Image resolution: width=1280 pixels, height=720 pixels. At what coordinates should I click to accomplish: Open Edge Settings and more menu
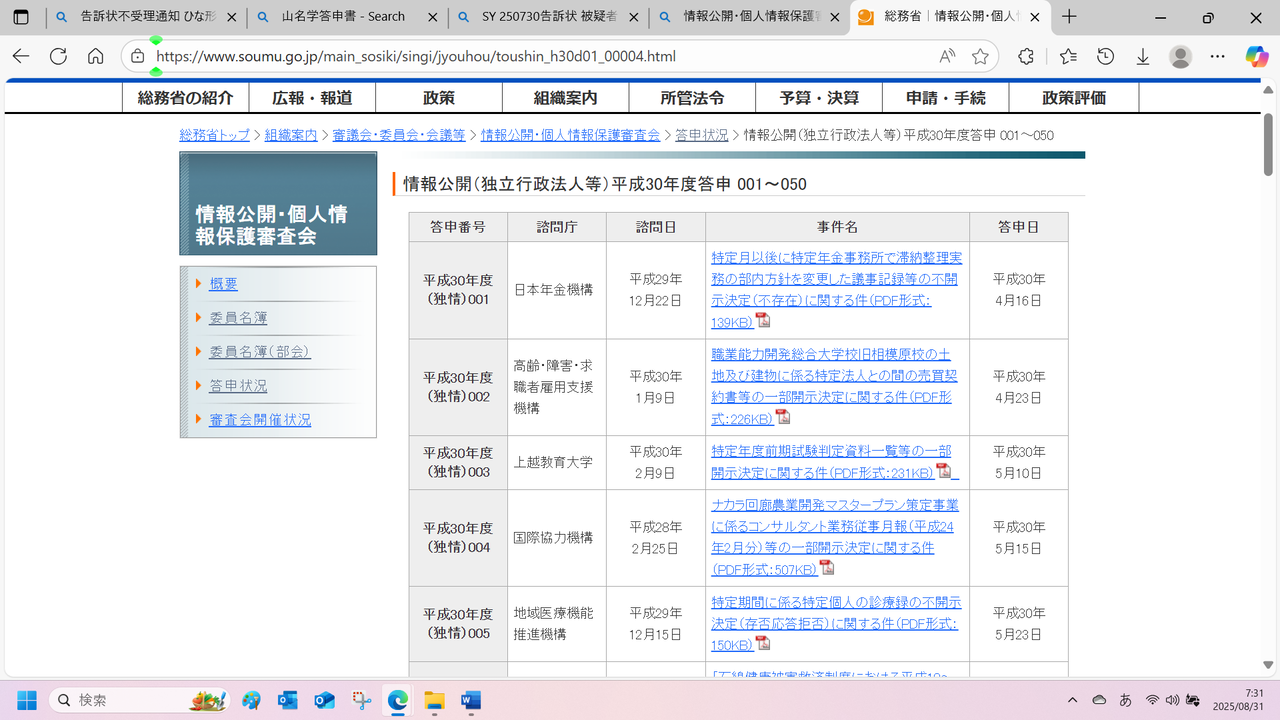1218,57
